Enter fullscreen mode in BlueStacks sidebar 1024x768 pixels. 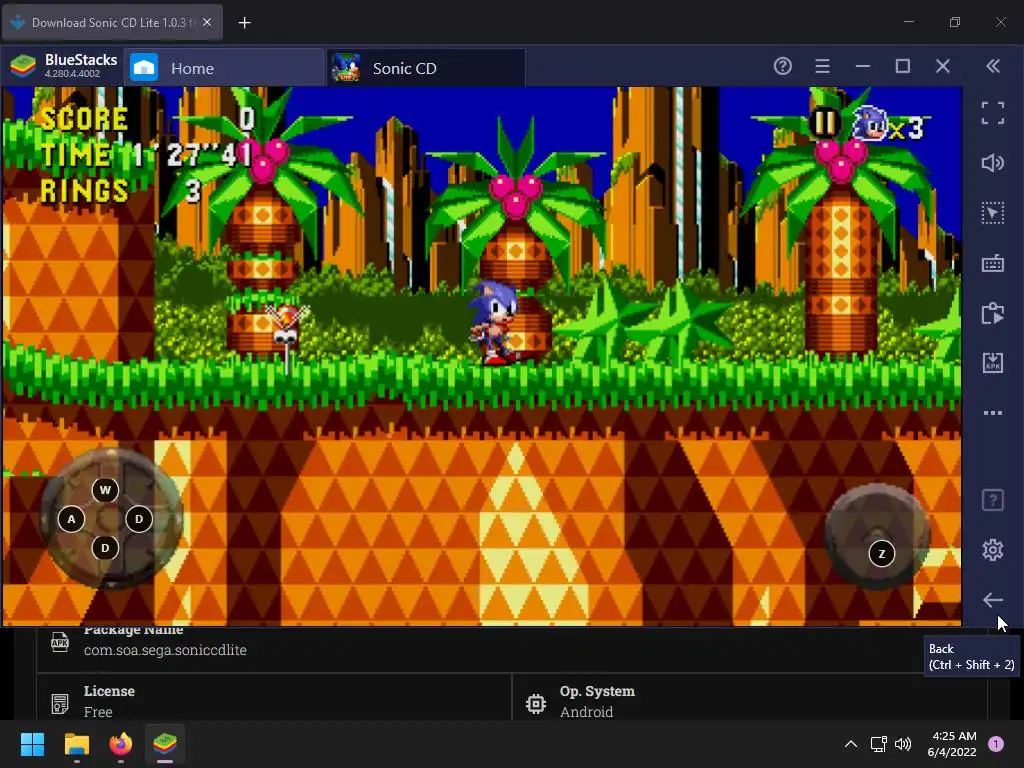[993, 113]
